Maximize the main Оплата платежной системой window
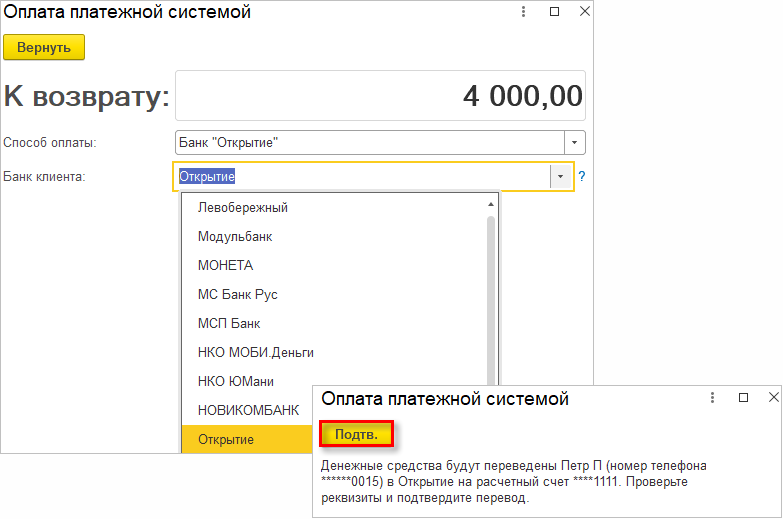Image resolution: width=783 pixels, height=519 pixels. [554, 11]
